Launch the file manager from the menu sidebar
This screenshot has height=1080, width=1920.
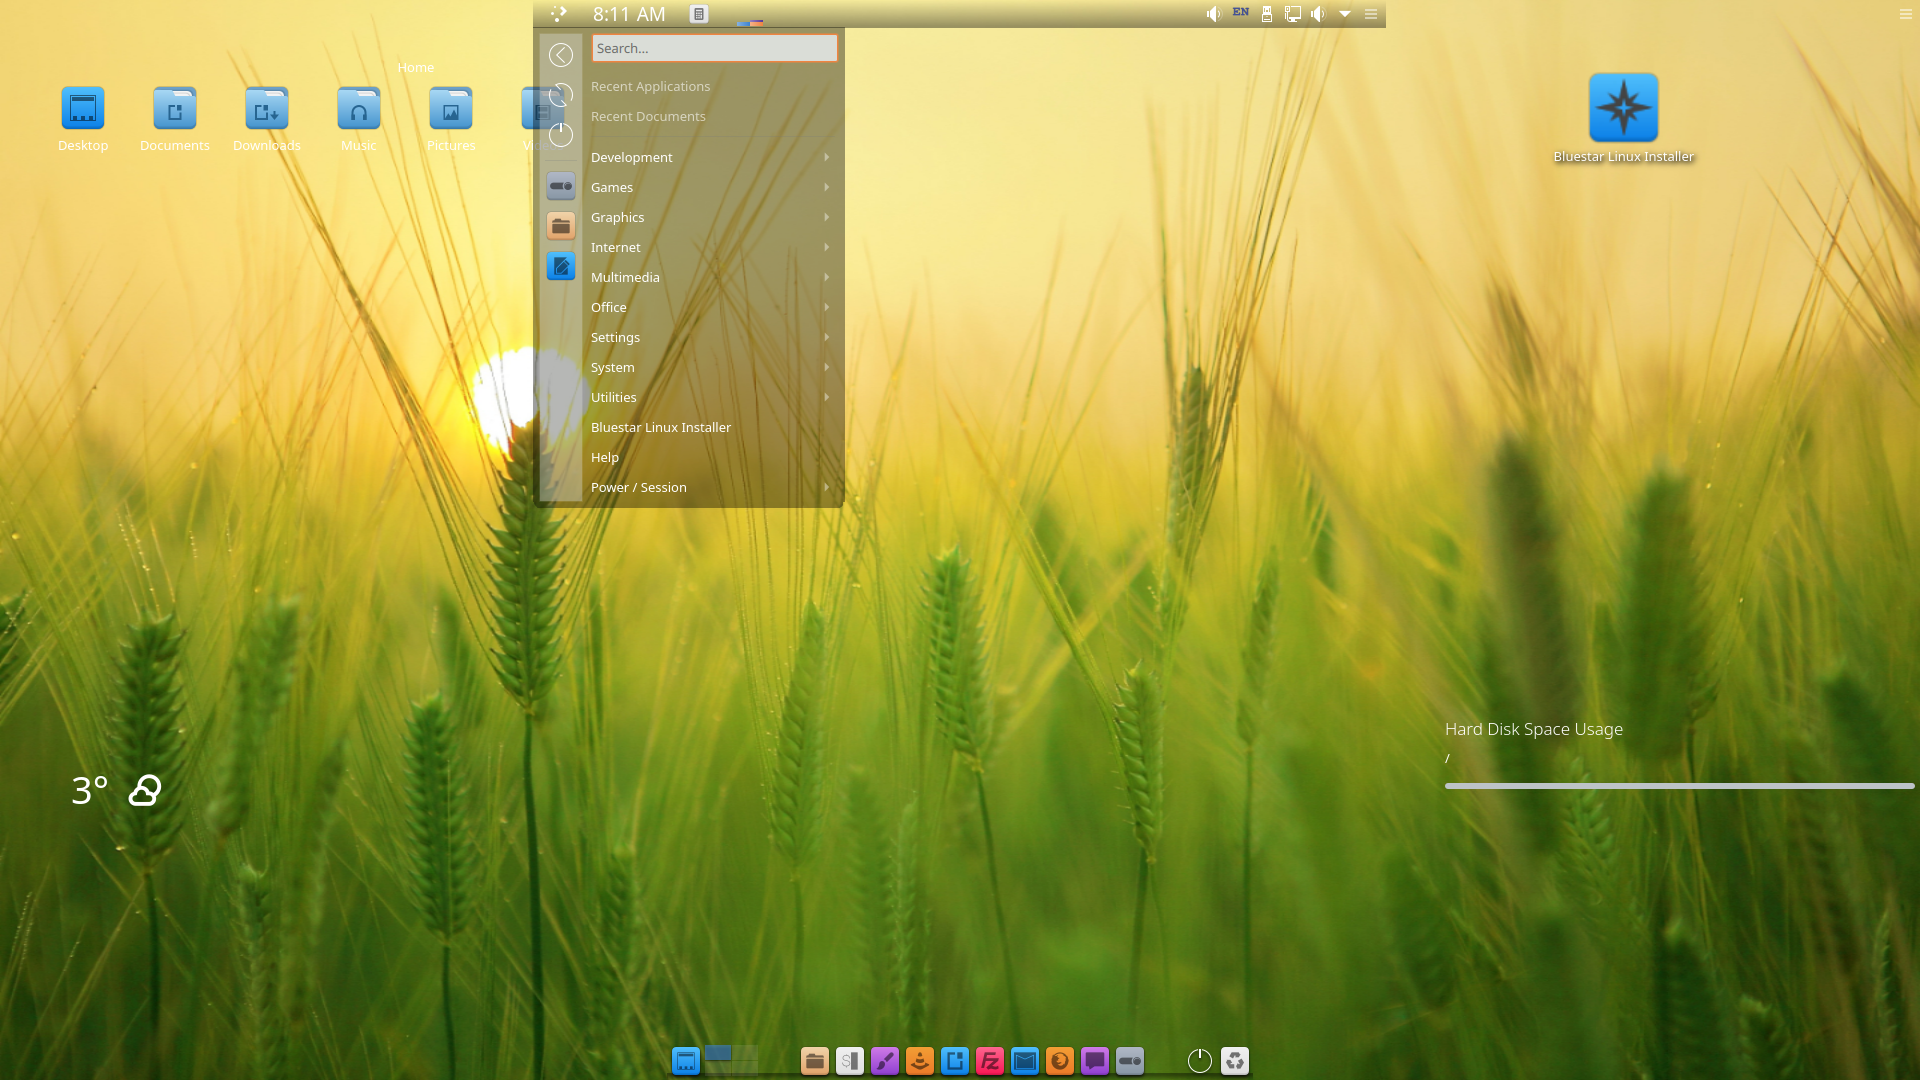[x=561, y=226]
